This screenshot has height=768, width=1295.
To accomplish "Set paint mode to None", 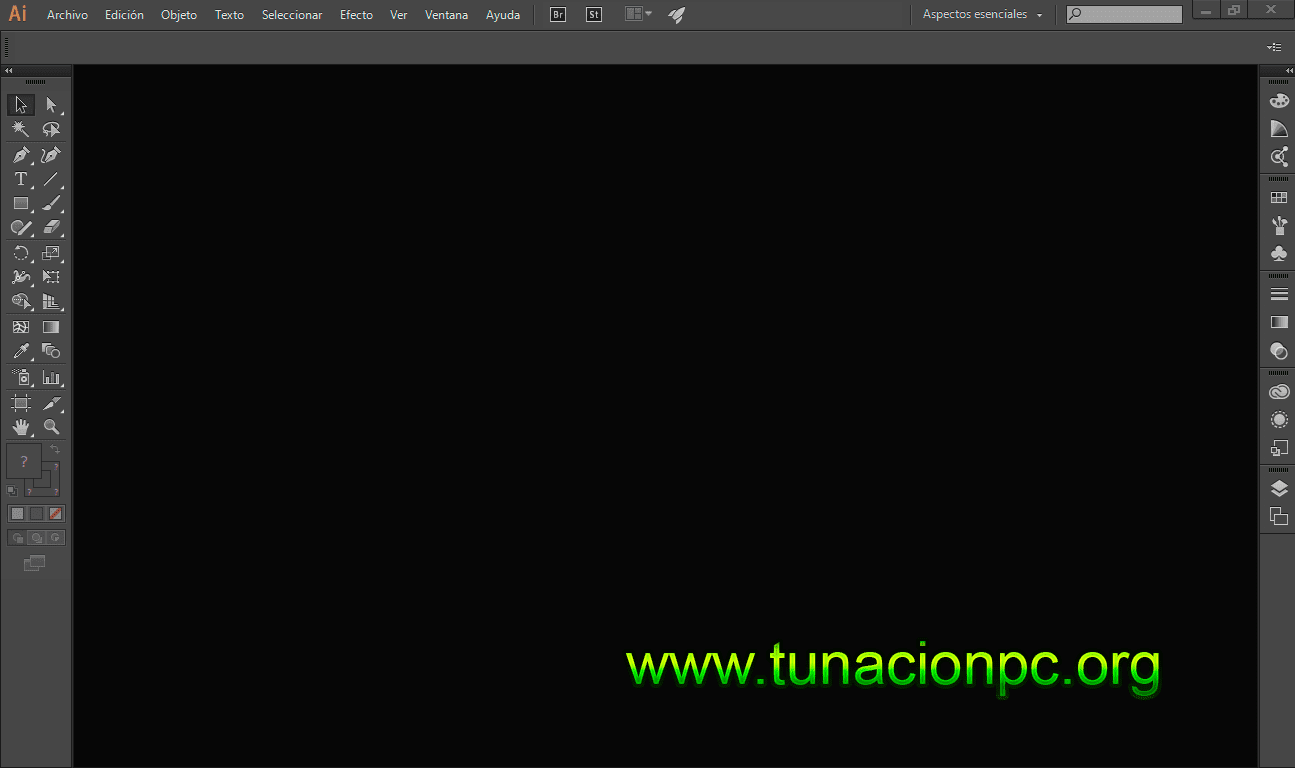I will point(56,513).
